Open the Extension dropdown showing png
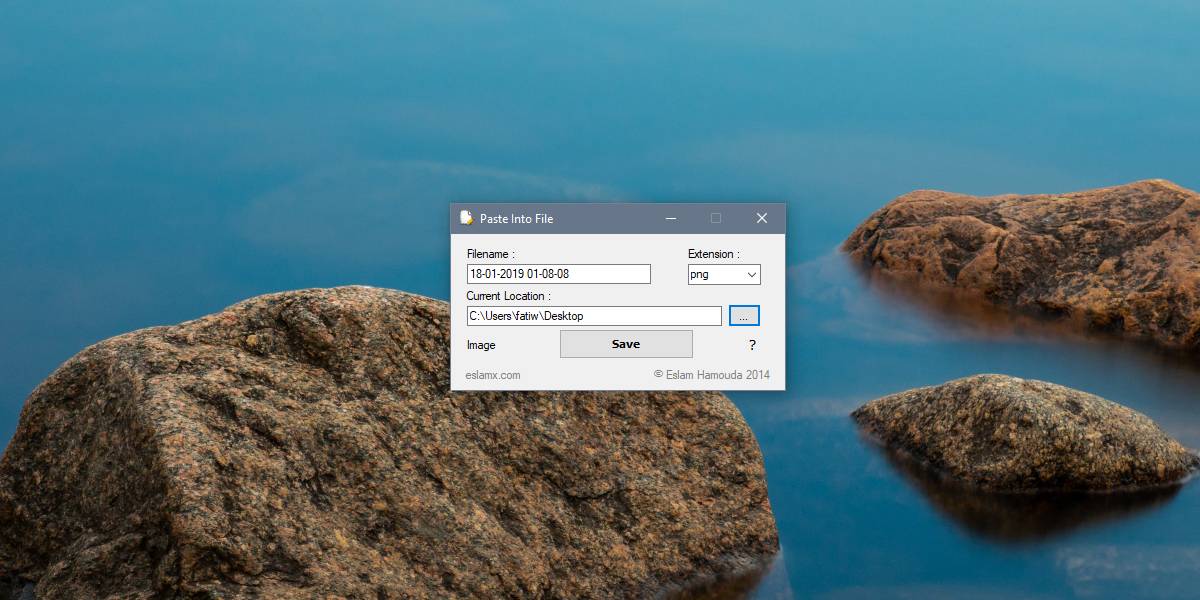 724,274
